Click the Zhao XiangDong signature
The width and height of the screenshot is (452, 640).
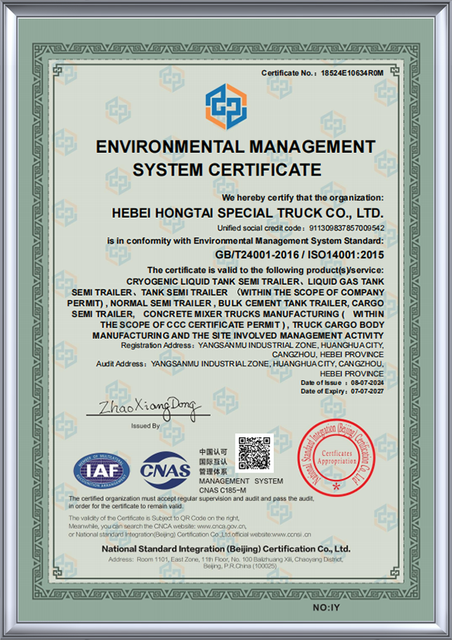click(149, 407)
